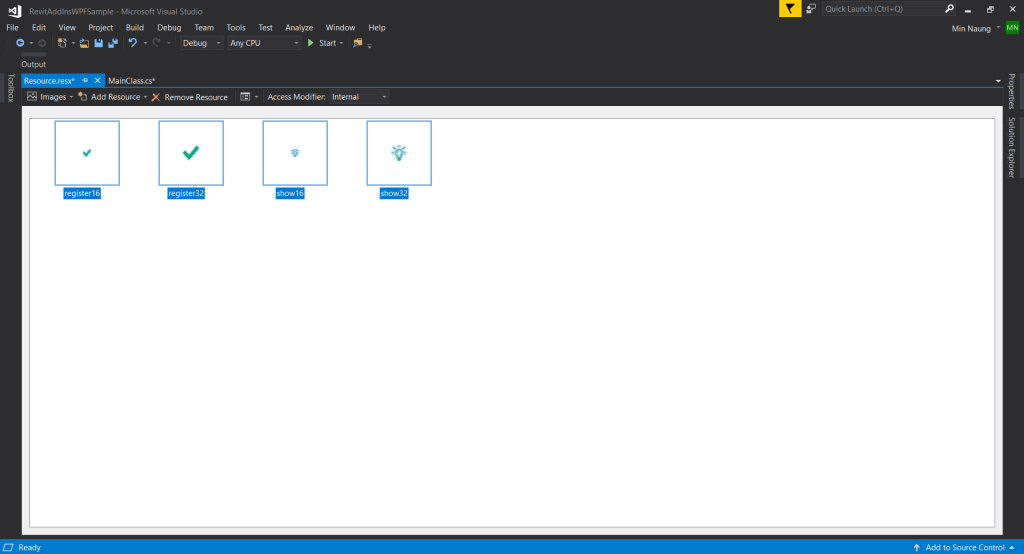Click in the Quick Launch search box
This screenshot has height=554, width=1024.
(x=880, y=9)
